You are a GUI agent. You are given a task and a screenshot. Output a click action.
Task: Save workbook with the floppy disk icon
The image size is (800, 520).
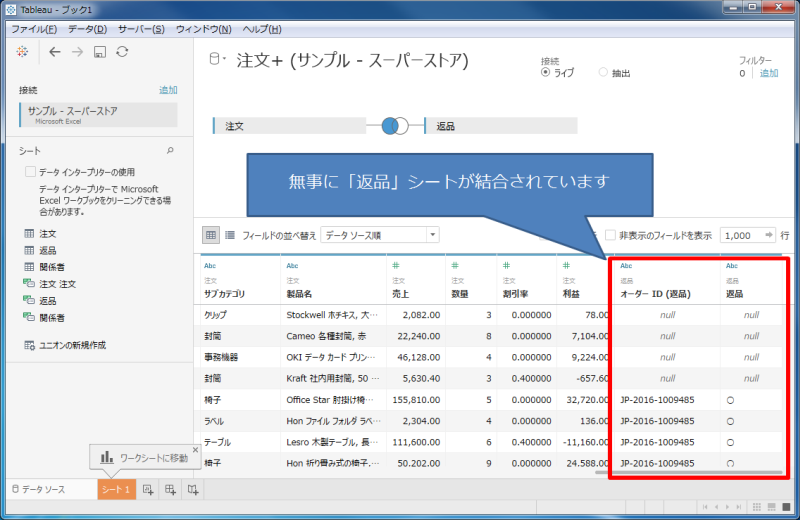point(99,52)
